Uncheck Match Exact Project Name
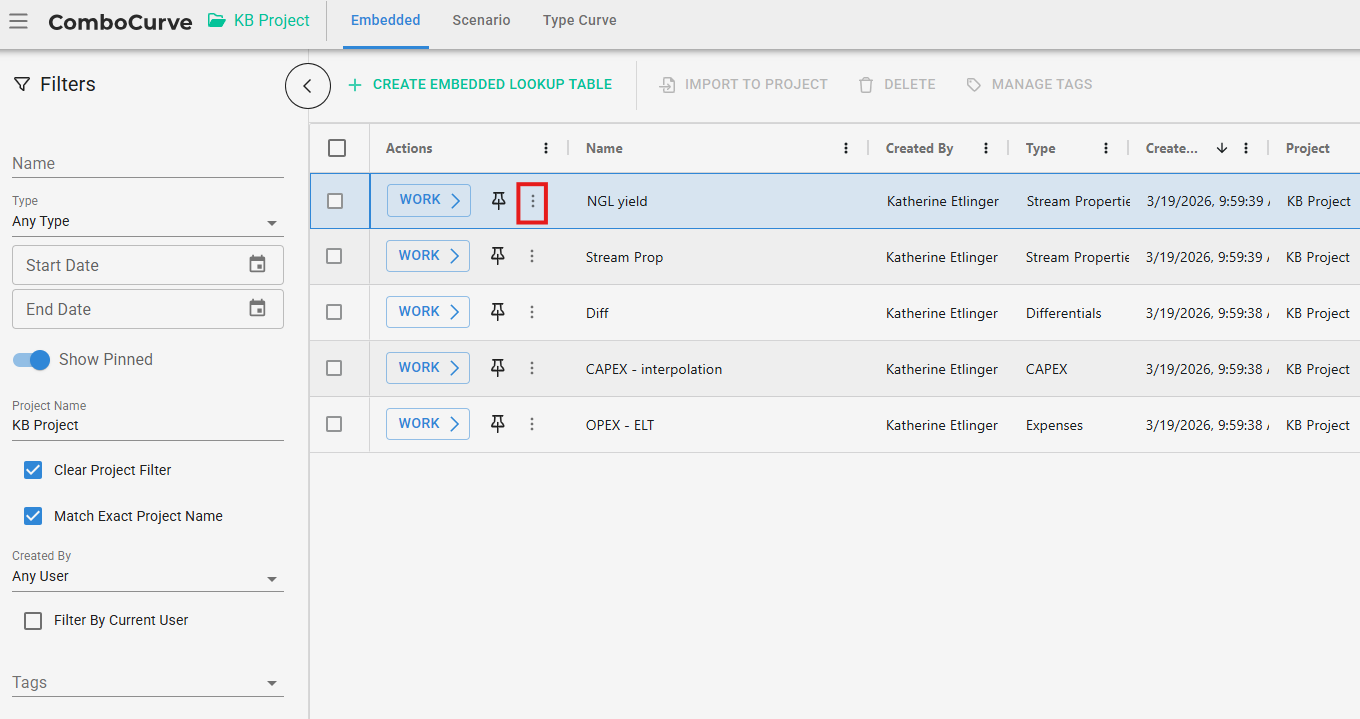This screenshot has width=1360, height=719. point(34,516)
